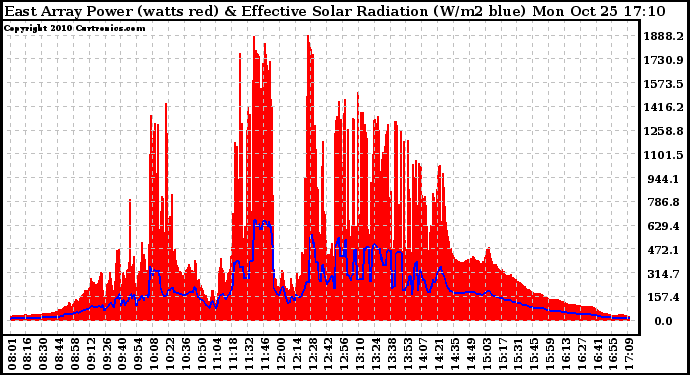690x375 pixels.
Task: Select the 0.0 y-axis value
Action: (x=663, y=321)
